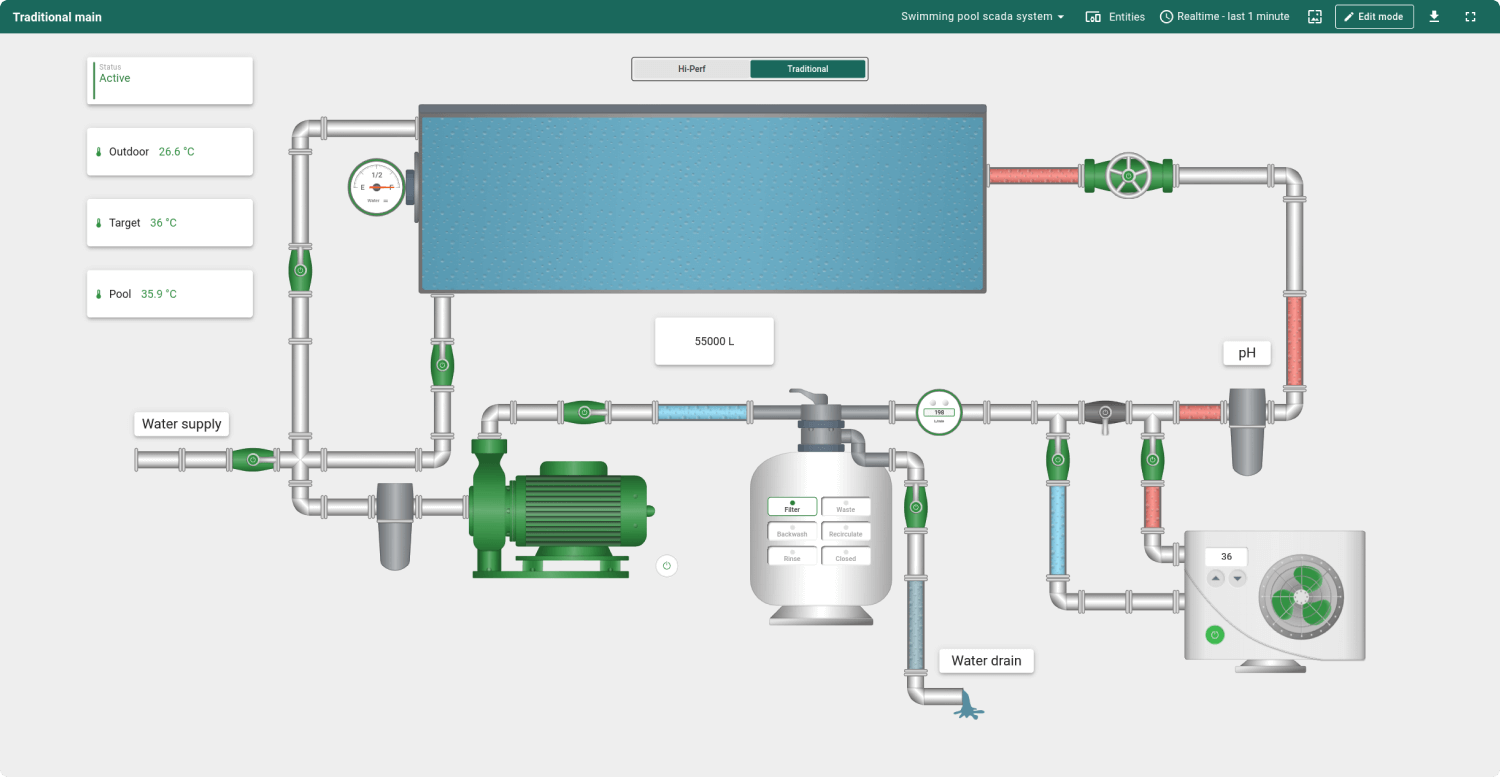Click the Water supply label

pos(182,424)
